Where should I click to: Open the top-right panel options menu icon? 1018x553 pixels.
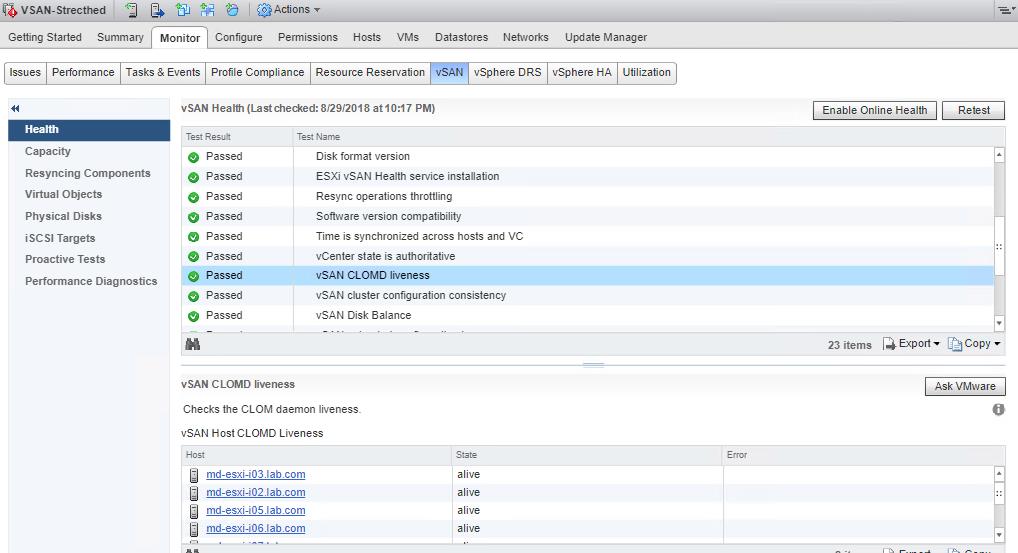(1006, 10)
